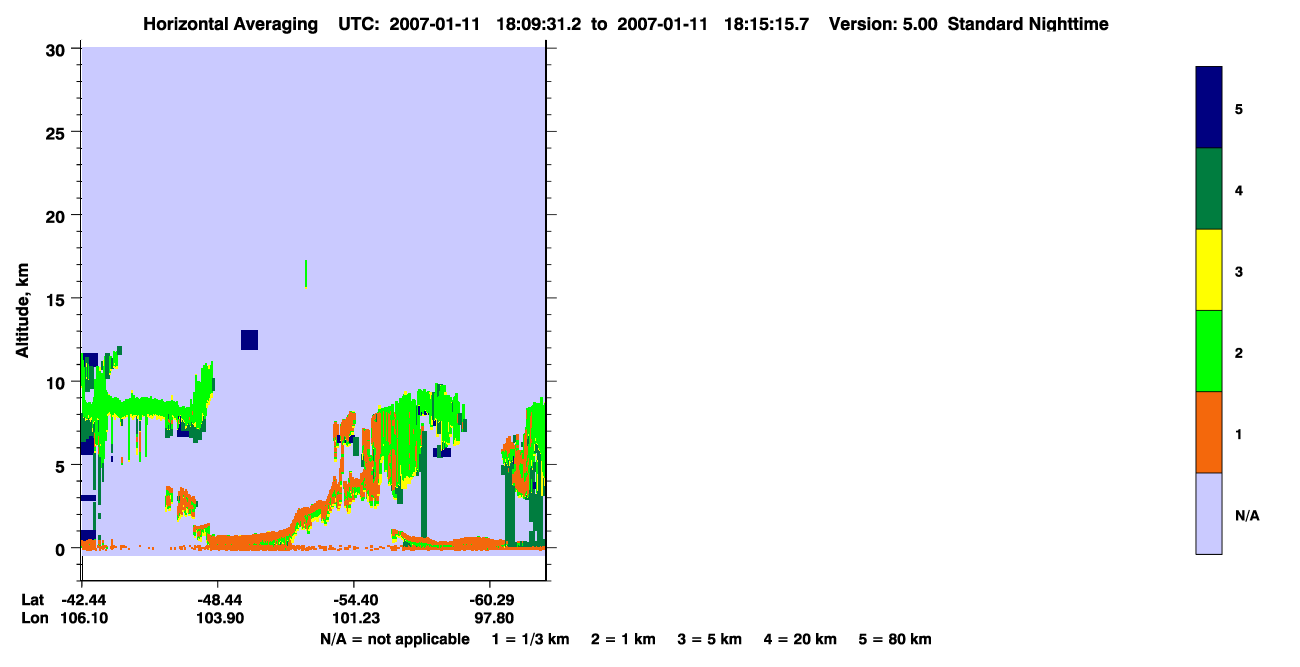Image resolution: width=1300 pixels, height=667 pixels.
Task: Click the 'N/A = not applicable' legend note
Action: coord(394,639)
